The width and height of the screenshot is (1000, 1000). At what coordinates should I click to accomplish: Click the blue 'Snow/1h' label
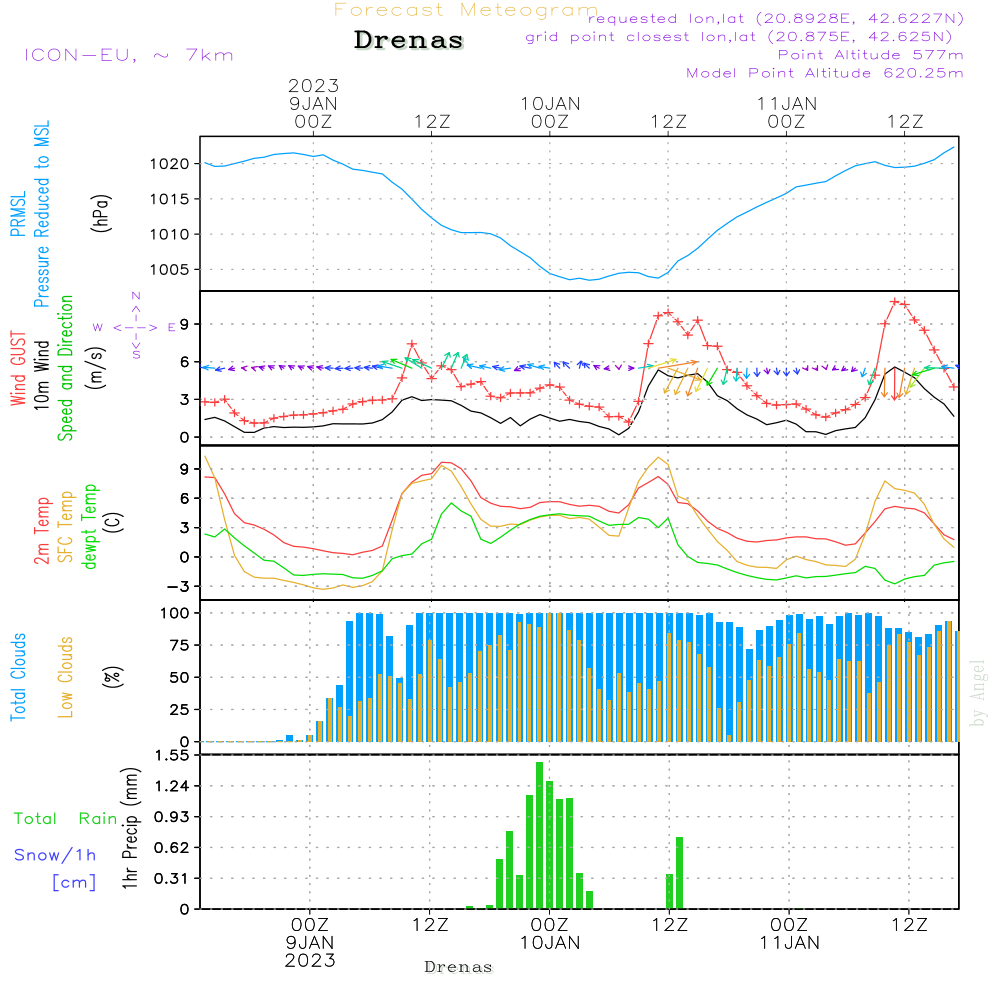(x=55, y=855)
